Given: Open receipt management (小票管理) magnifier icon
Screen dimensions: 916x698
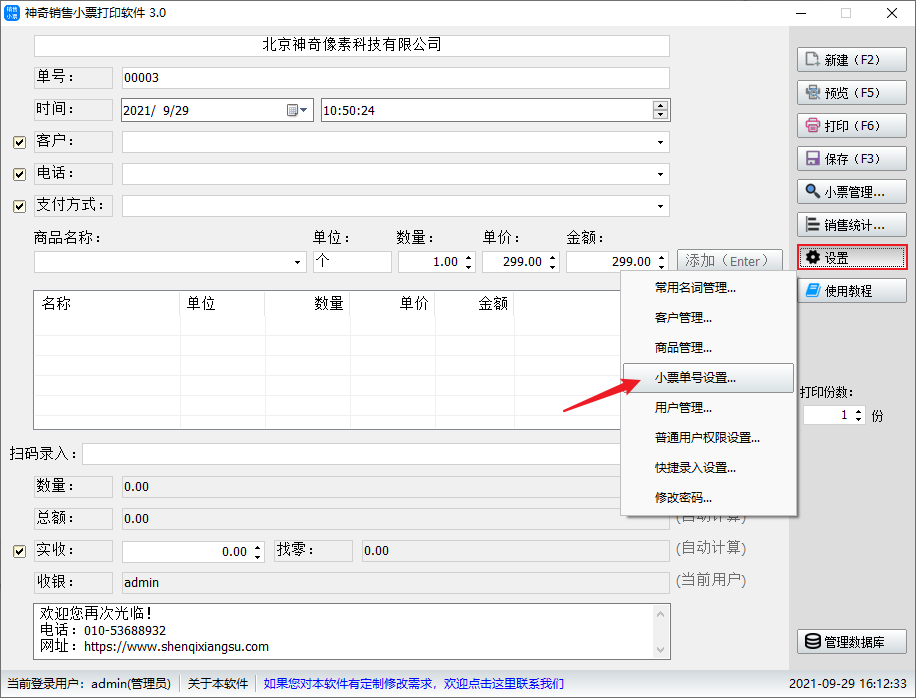Looking at the screenshot, I should (x=812, y=192).
